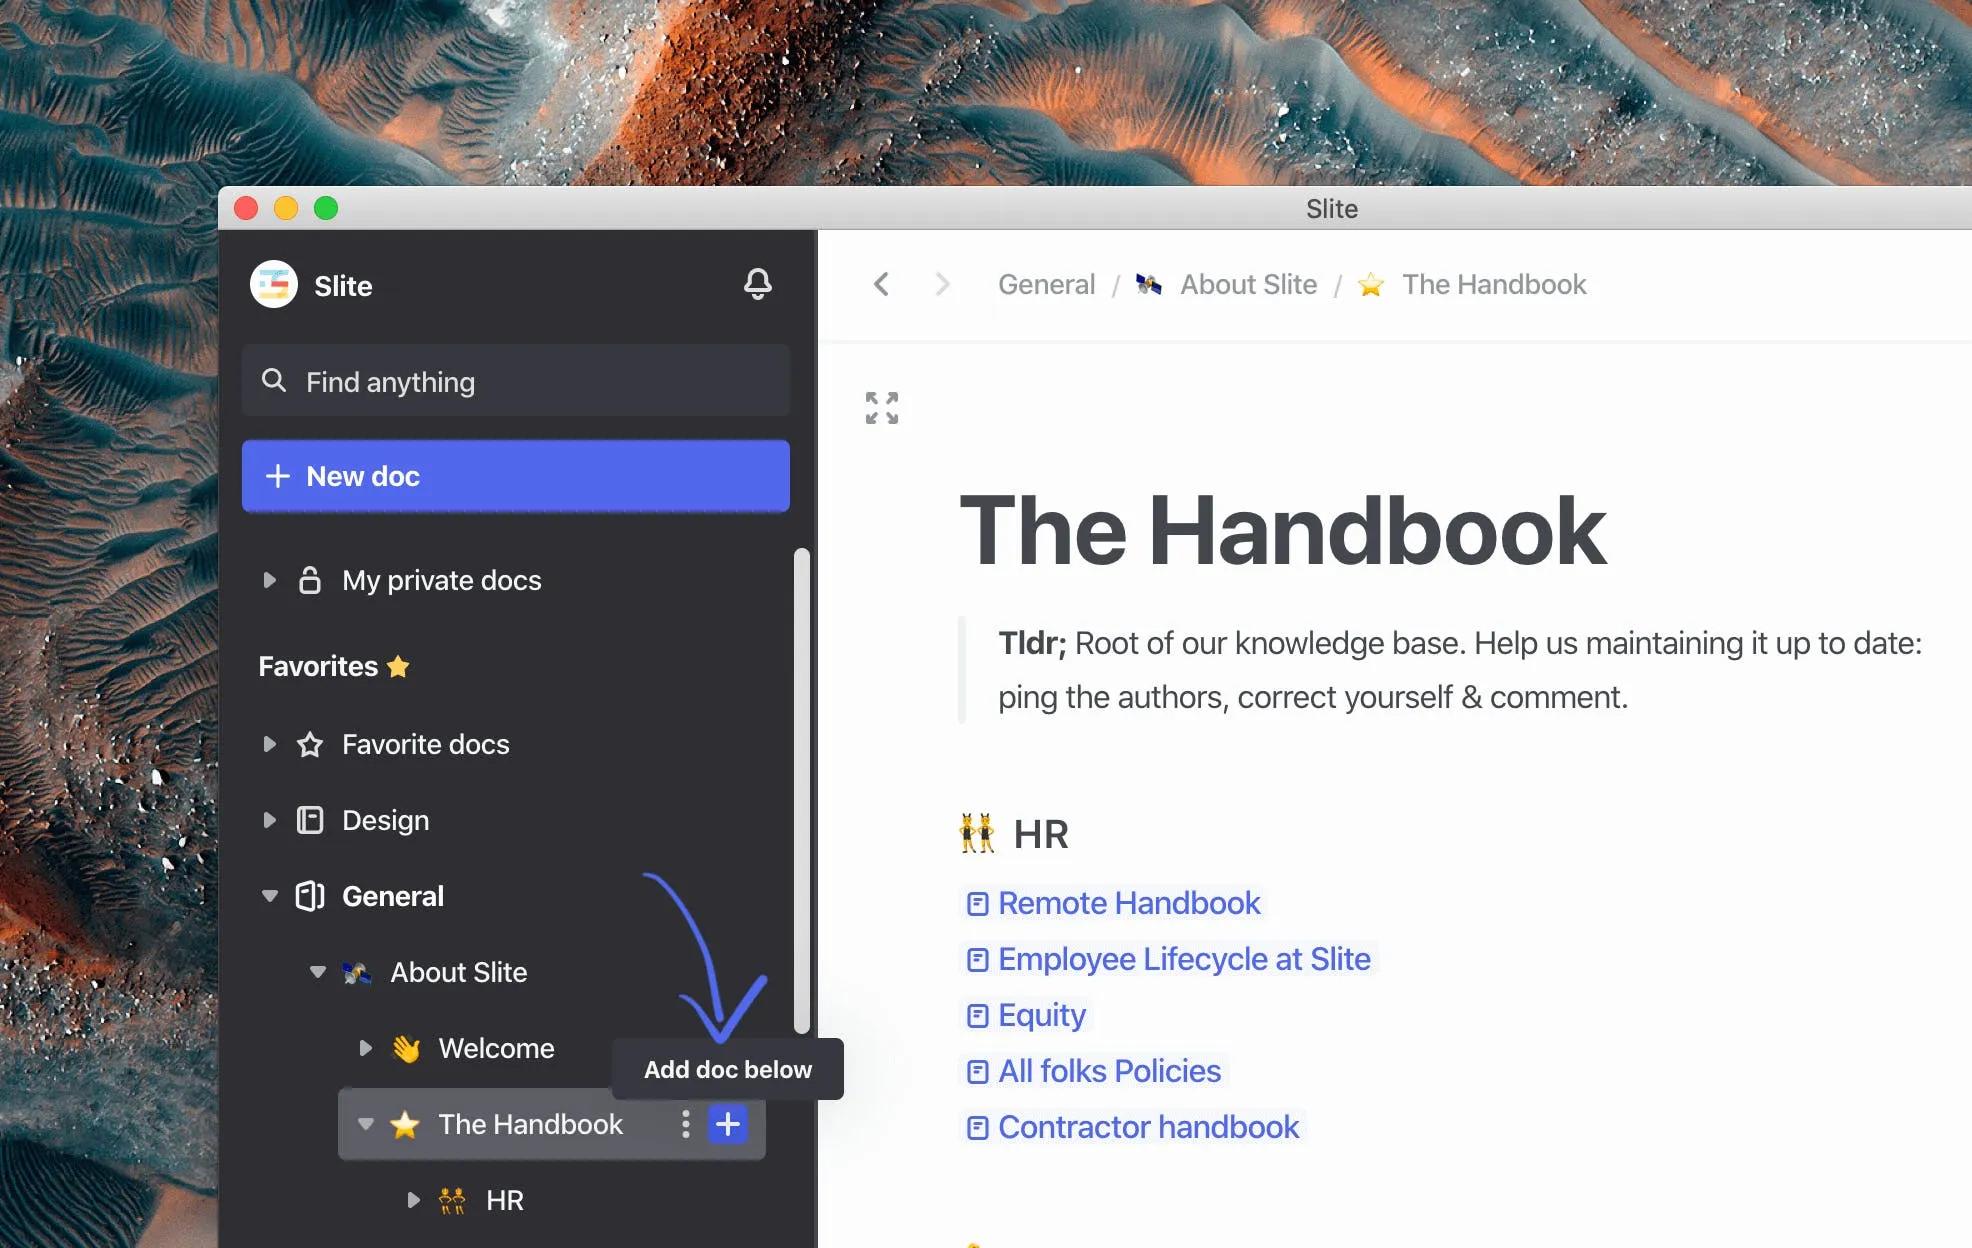Open the Remote Handbook link
The width and height of the screenshot is (1972, 1248).
pyautogui.click(x=1129, y=903)
